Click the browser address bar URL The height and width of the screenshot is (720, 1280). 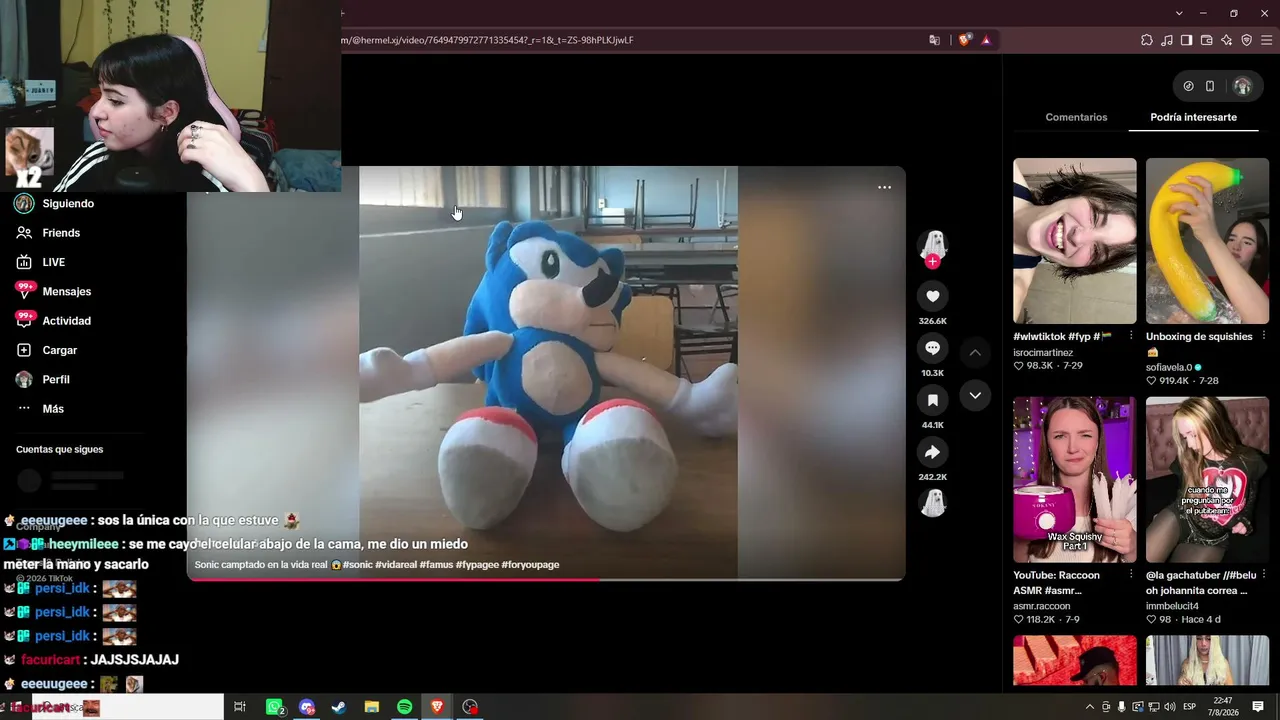coord(488,40)
